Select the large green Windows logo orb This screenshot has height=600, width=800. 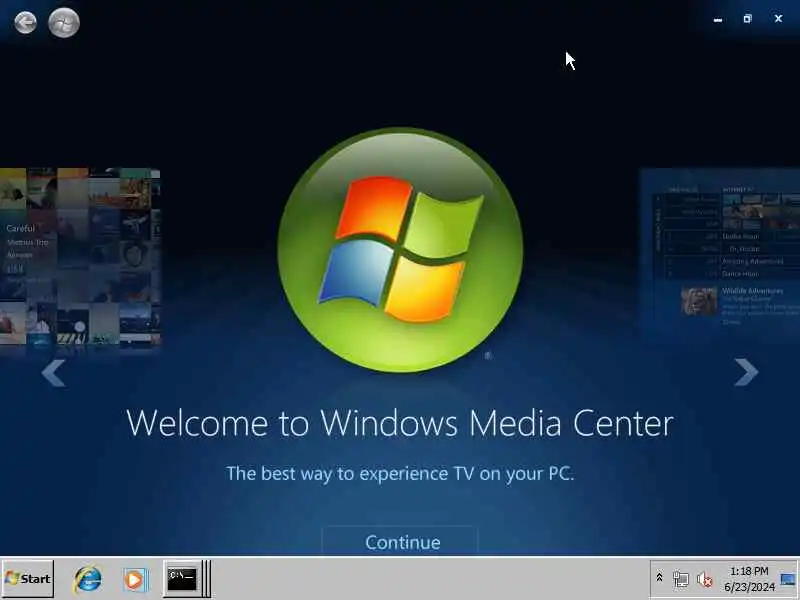[400, 250]
